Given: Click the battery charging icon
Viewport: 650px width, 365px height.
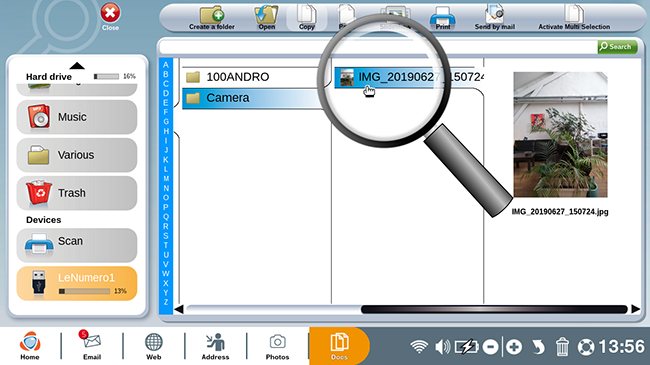Looking at the screenshot, I should tap(467, 346).
